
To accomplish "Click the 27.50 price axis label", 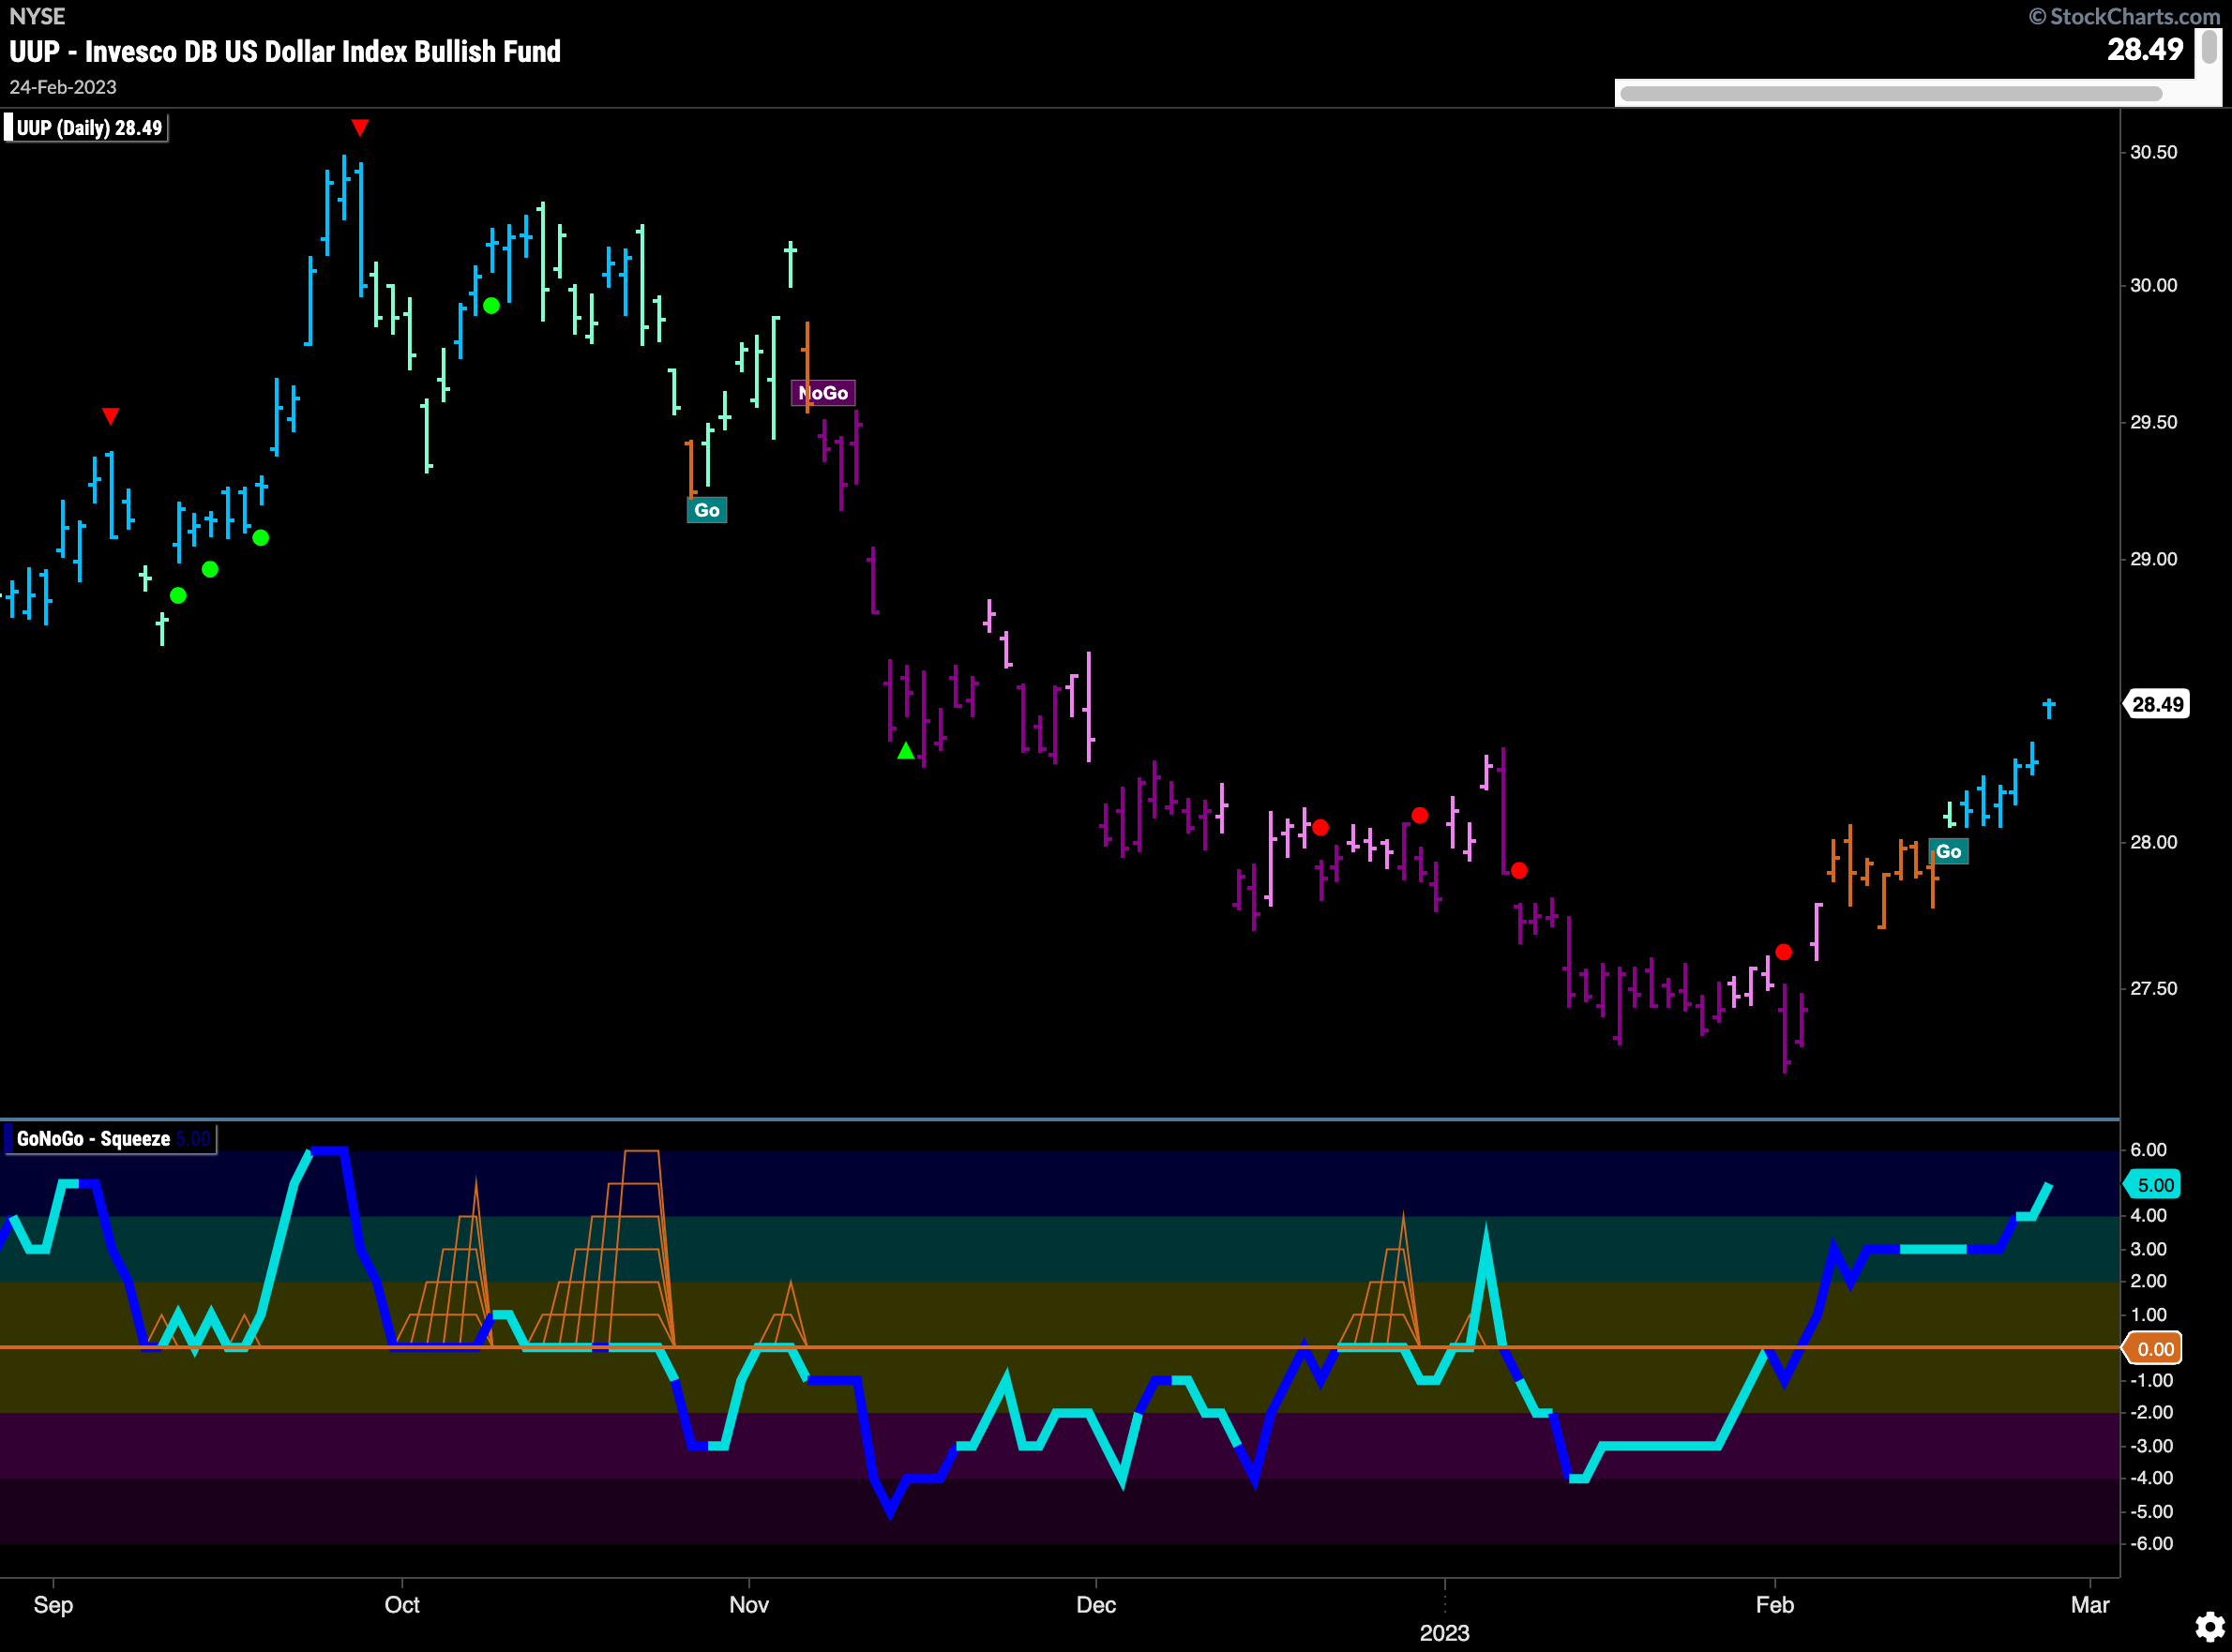I will [x=2153, y=988].
